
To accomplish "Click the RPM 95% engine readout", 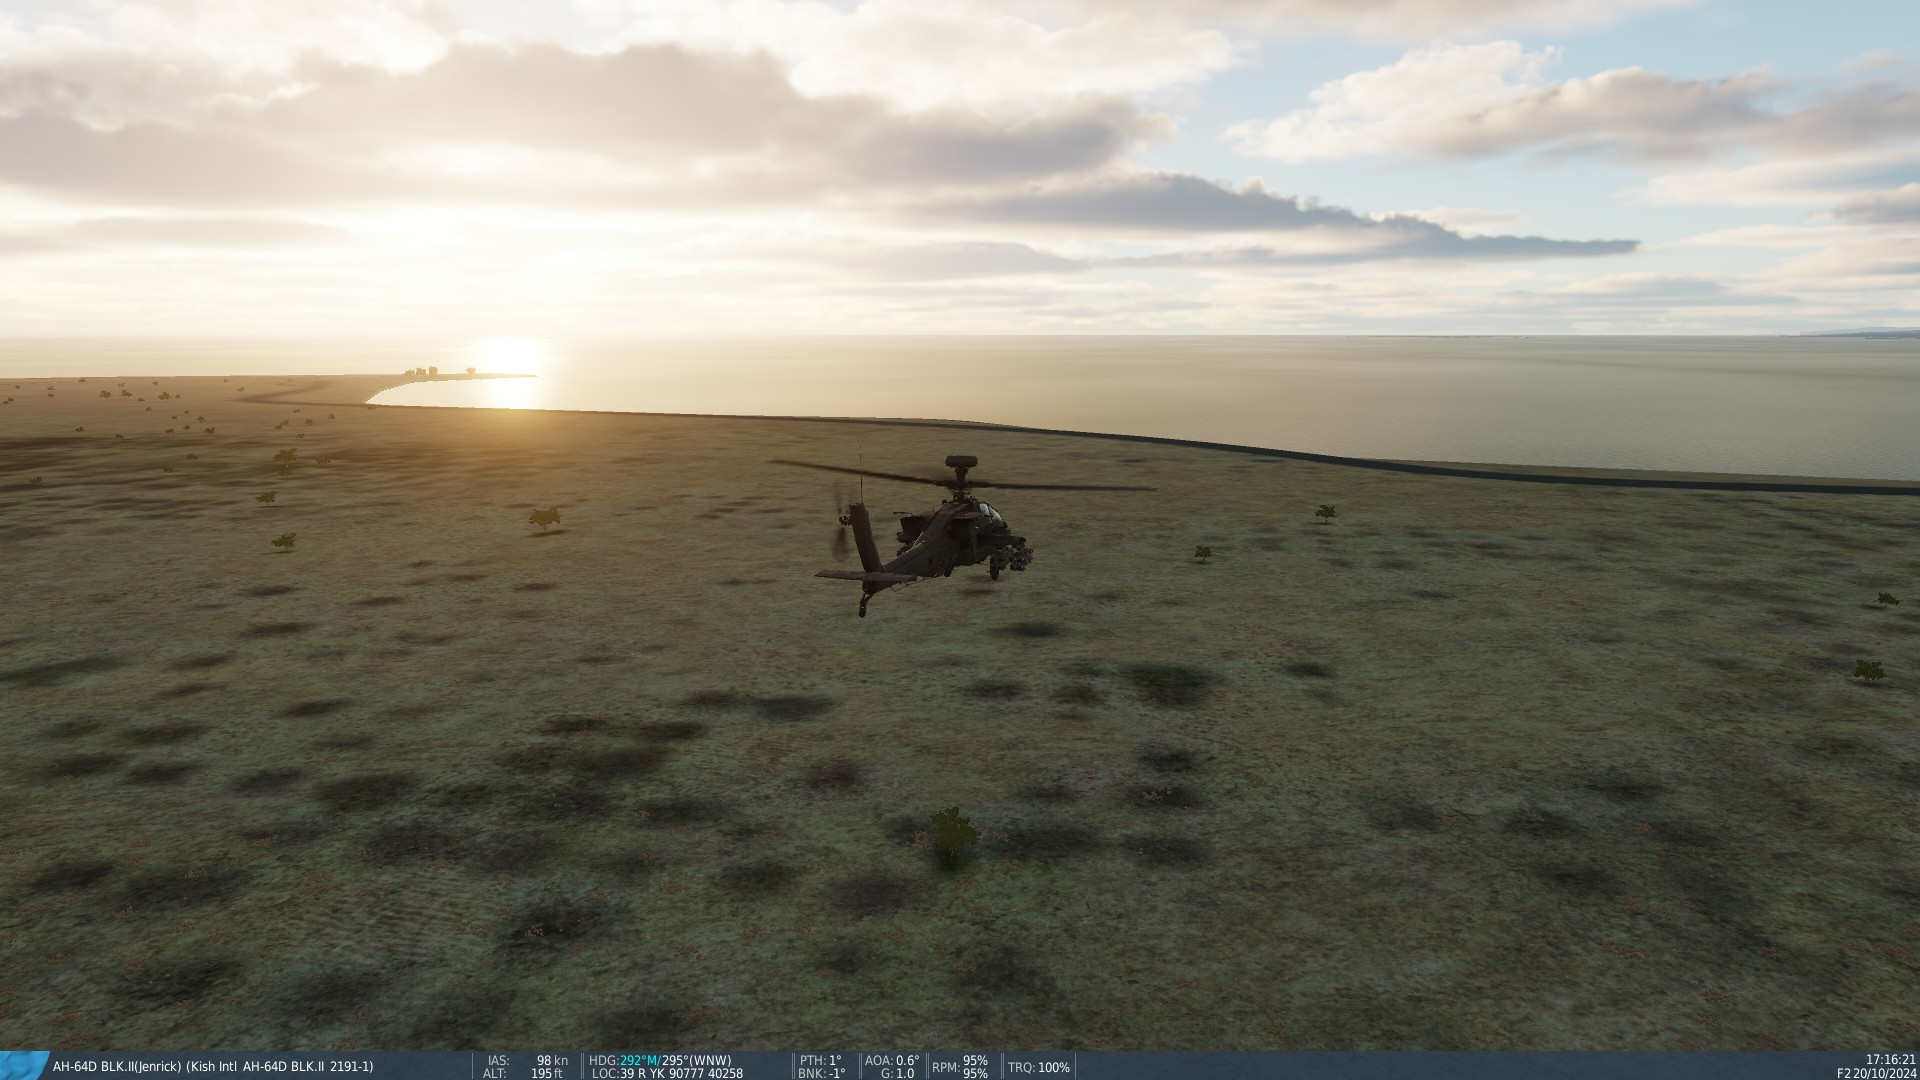I will pyautogui.click(x=960, y=1067).
